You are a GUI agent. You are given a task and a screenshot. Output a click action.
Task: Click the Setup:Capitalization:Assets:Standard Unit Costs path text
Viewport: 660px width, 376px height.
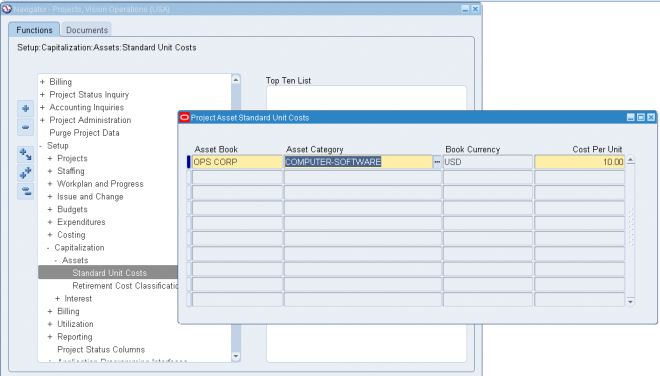click(106, 48)
